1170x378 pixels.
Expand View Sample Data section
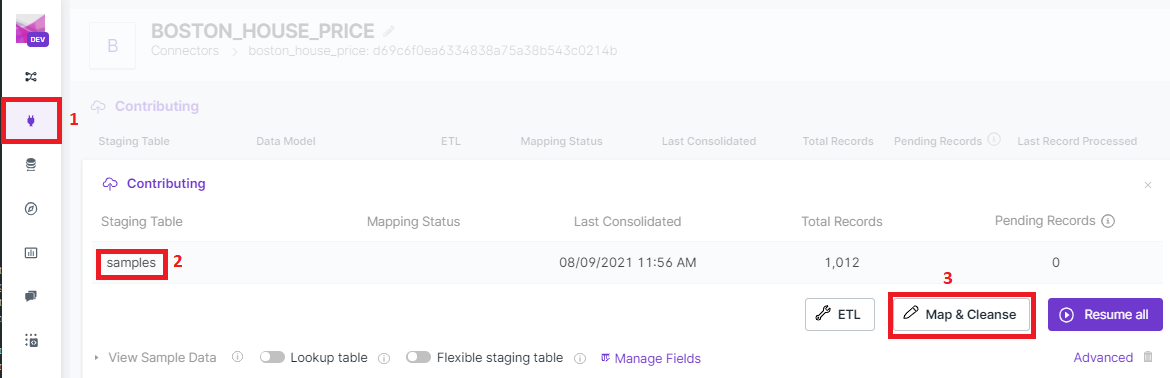point(156,358)
